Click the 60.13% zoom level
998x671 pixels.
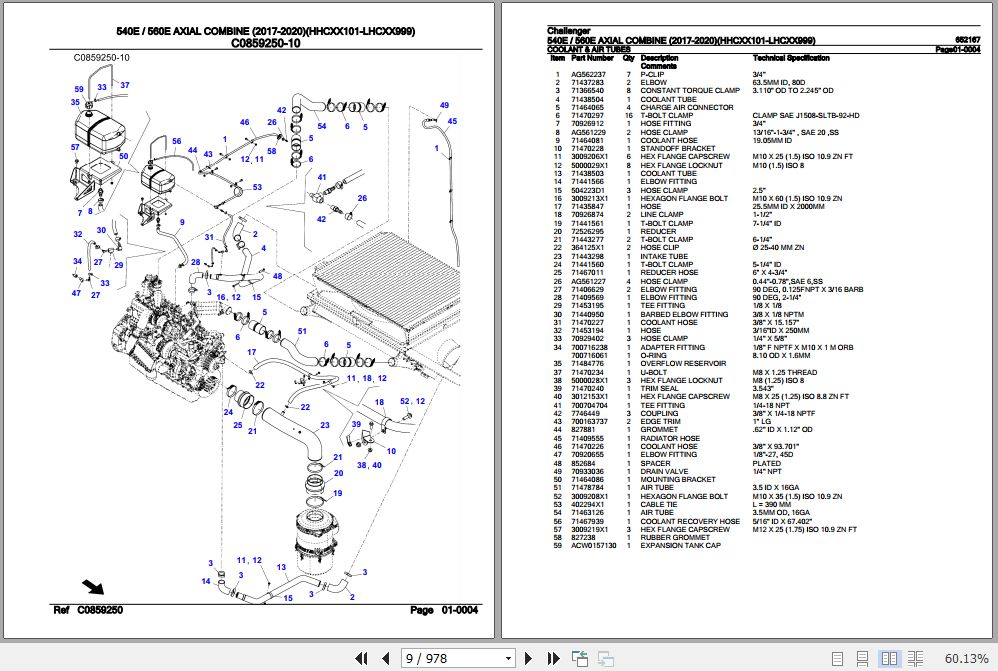(967, 658)
